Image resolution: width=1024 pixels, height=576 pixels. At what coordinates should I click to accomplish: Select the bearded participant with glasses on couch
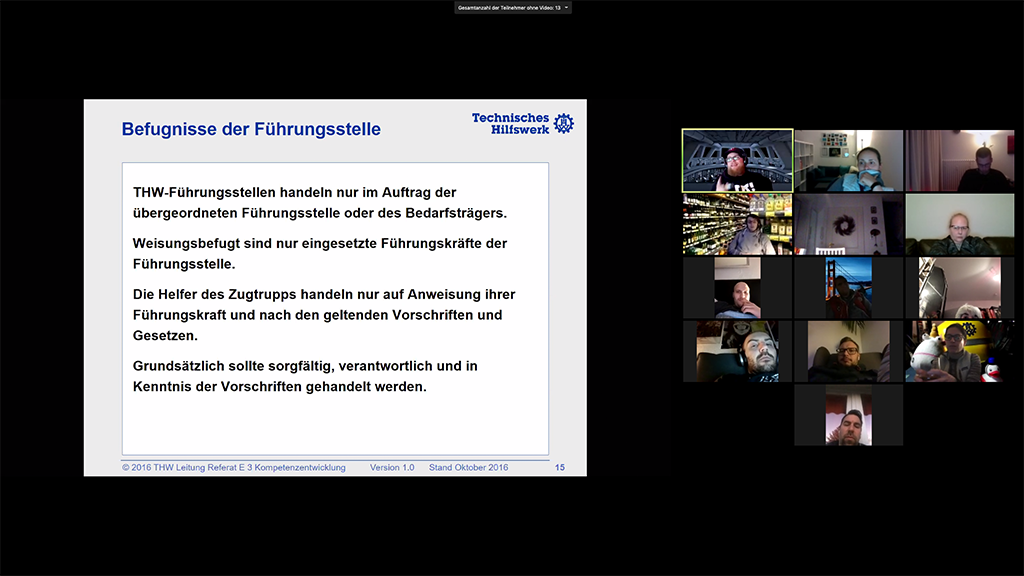(848, 351)
